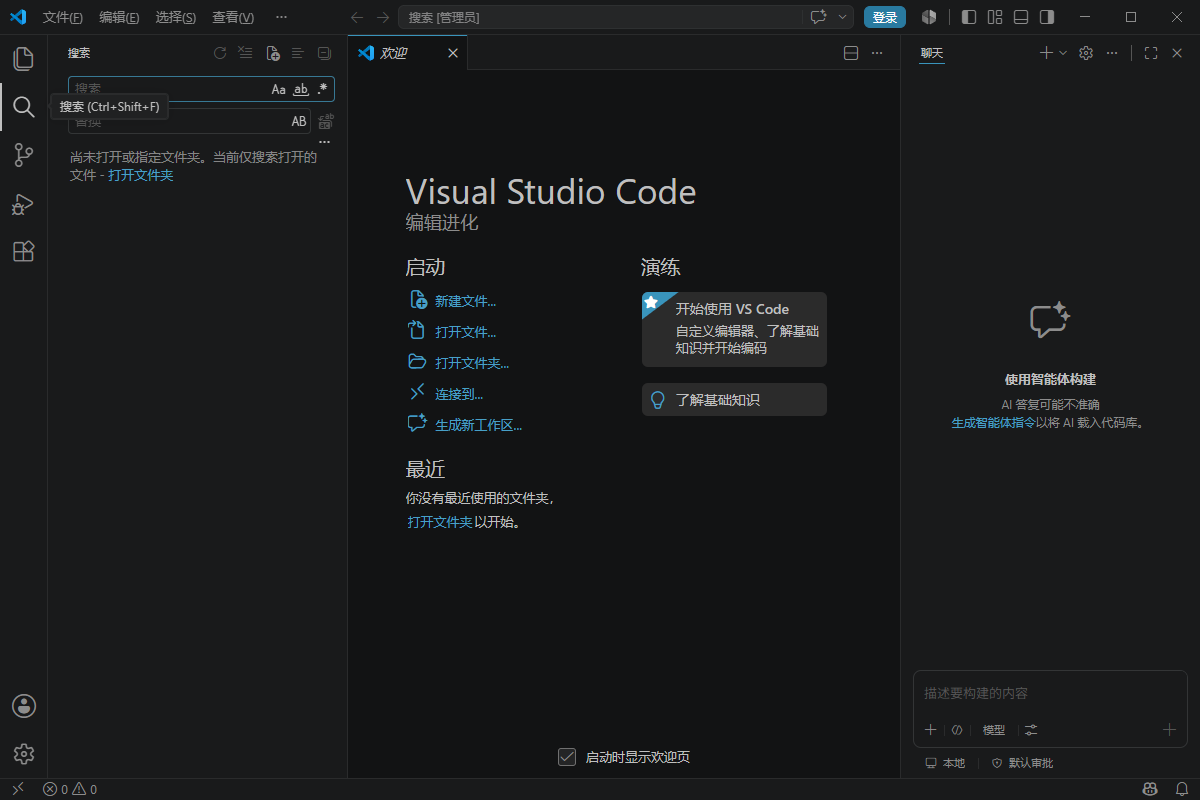Open the chat icon in title bar

[819, 17]
